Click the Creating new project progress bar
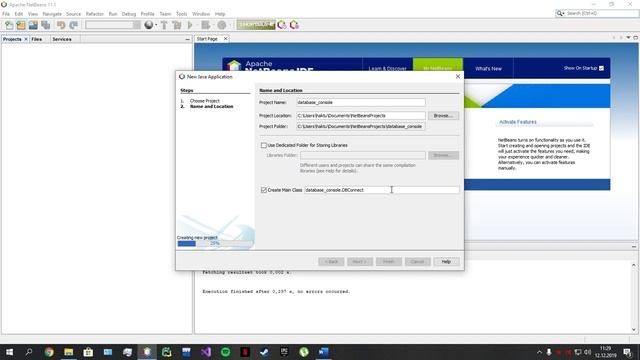The width and height of the screenshot is (640, 360). tap(215, 244)
